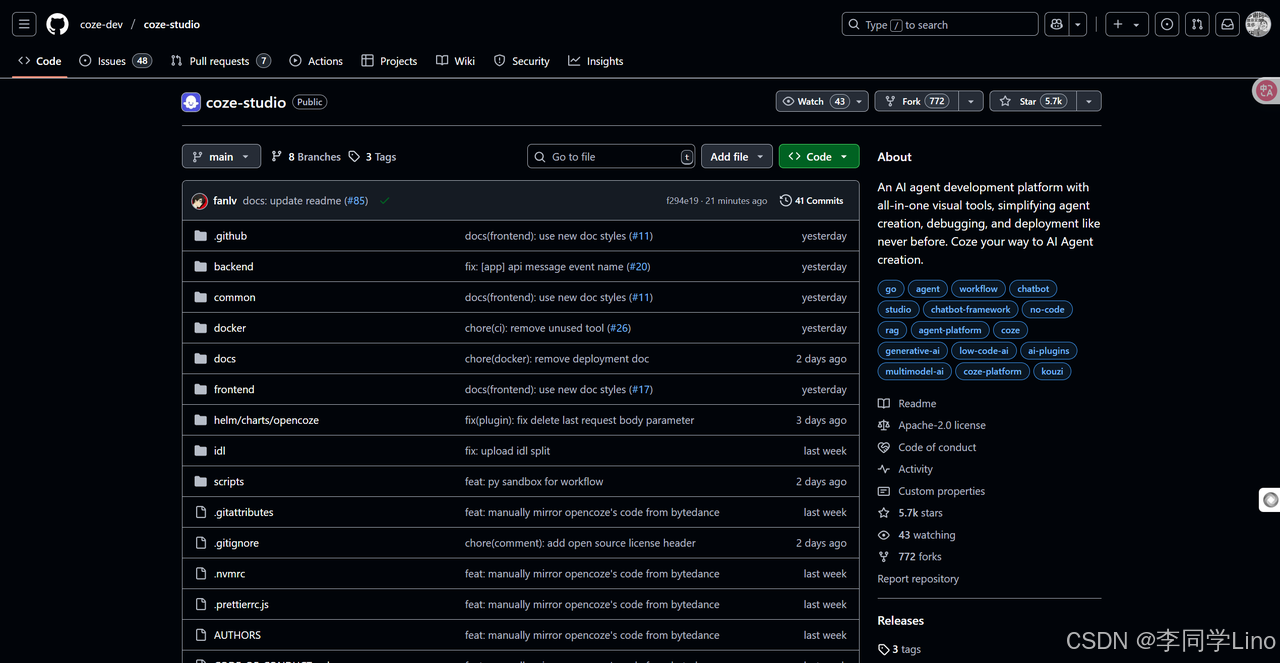Expand the Copilot dropdown arrow
The width and height of the screenshot is (1280, 663).
click(1078, 24)
